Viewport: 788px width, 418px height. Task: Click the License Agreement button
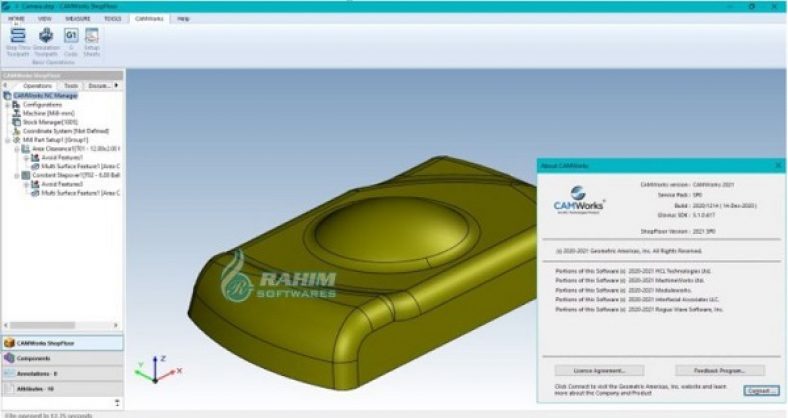[599, 371]
